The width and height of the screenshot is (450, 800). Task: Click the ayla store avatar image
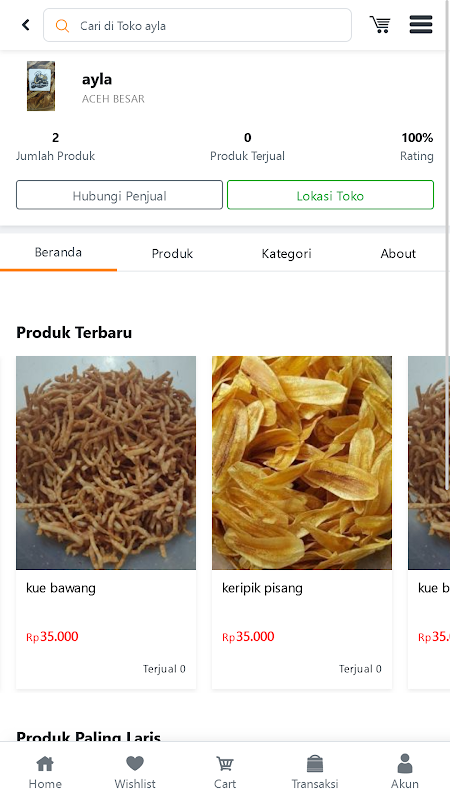(41, 86)
